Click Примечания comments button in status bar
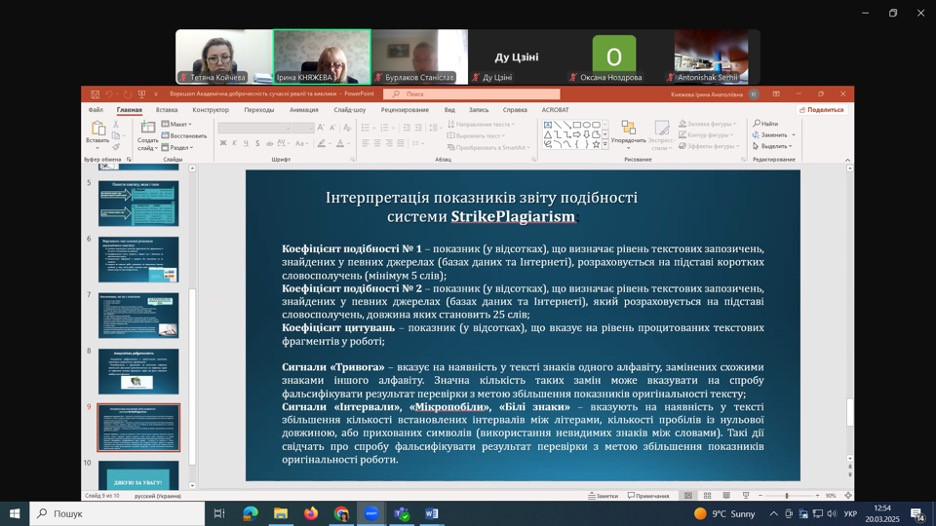 pyautogui.click(x=648, y=496)
